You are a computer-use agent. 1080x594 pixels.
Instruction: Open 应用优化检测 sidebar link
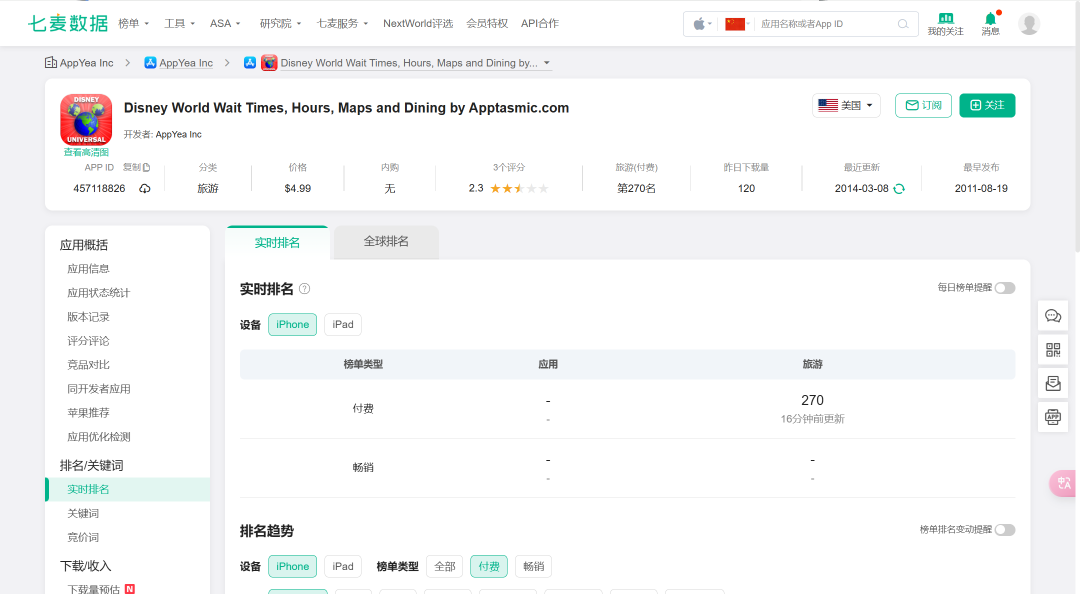click(x=98, y=437)
